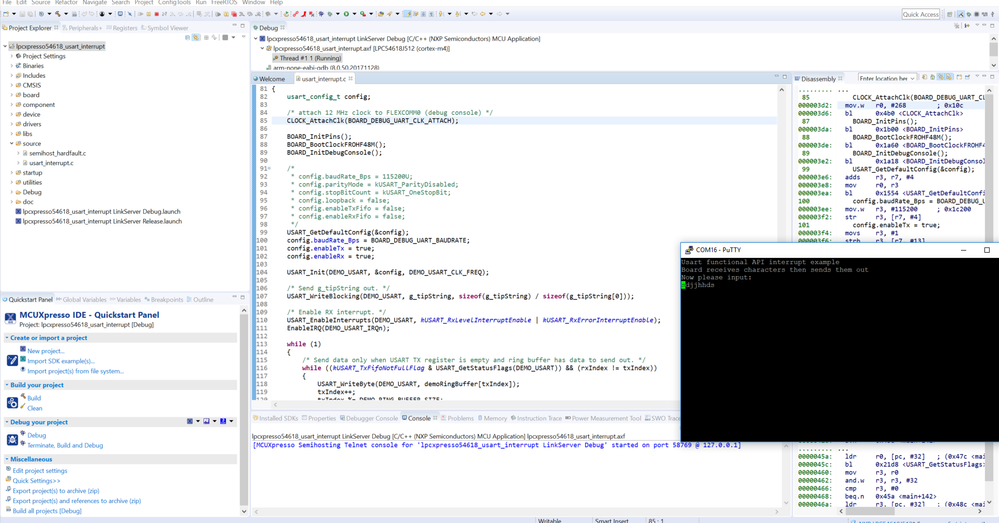Click Edit project settings link
Image resolution: width=999 pixels, height=523 pixels.
pos(40,471)
